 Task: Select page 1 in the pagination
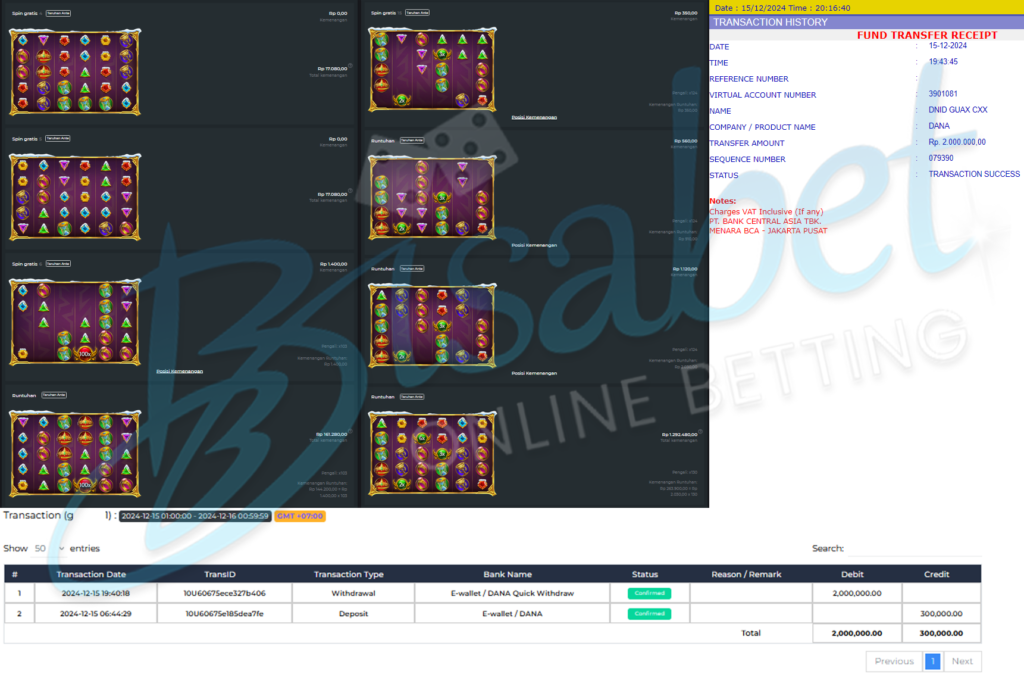932,661
